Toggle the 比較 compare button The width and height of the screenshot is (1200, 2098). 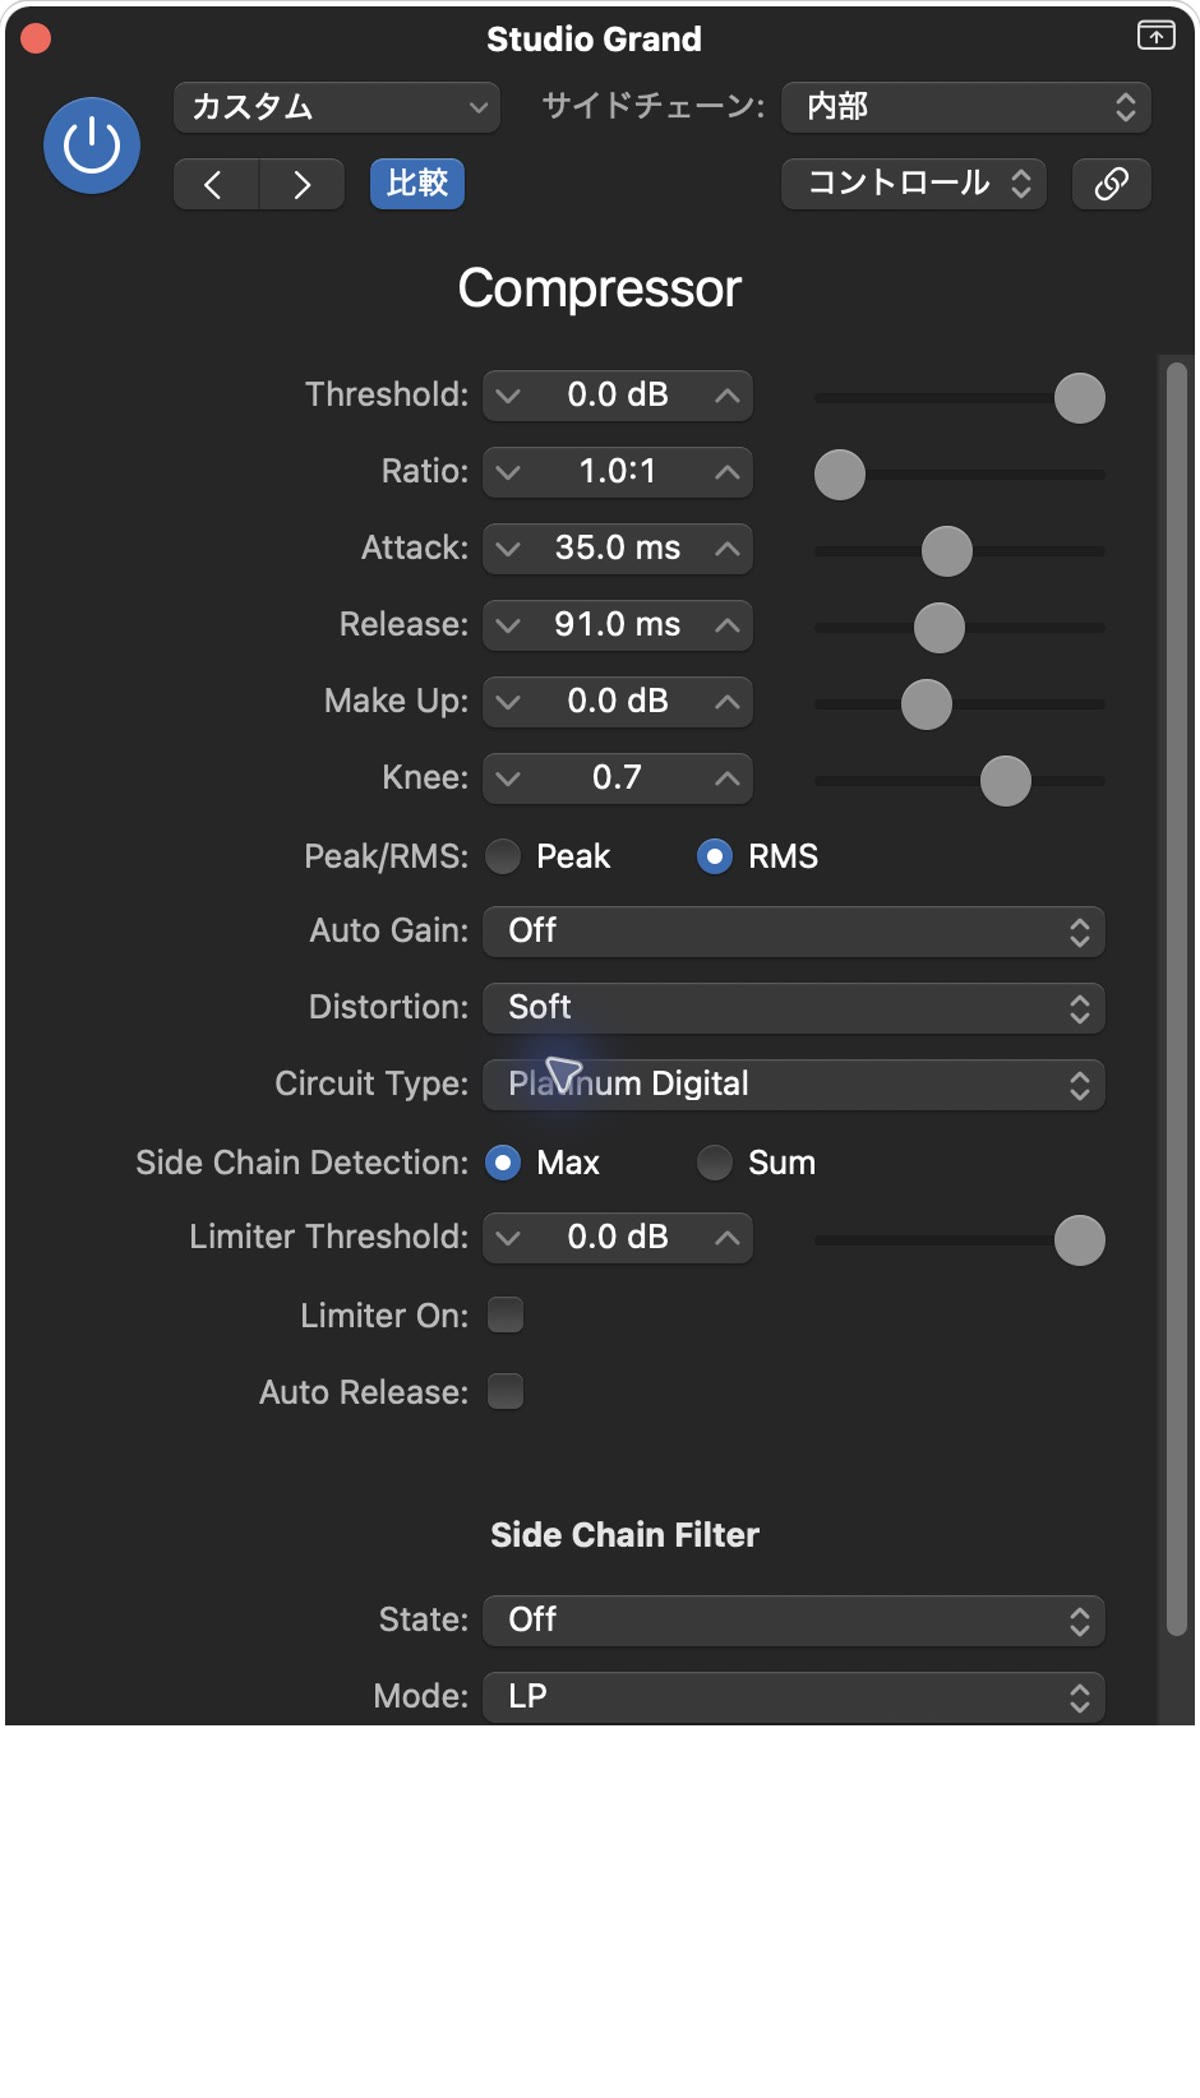tap(417, 184)
